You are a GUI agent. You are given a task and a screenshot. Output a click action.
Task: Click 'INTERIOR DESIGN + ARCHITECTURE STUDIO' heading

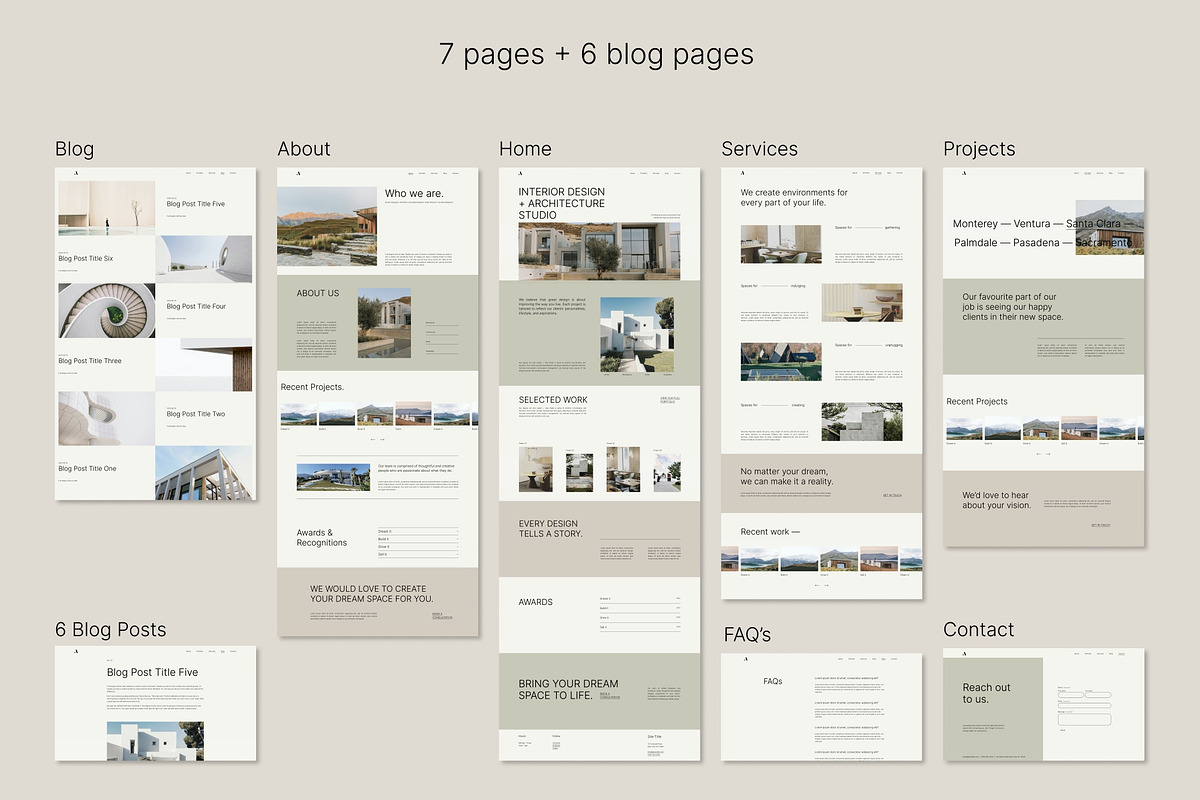561,203
